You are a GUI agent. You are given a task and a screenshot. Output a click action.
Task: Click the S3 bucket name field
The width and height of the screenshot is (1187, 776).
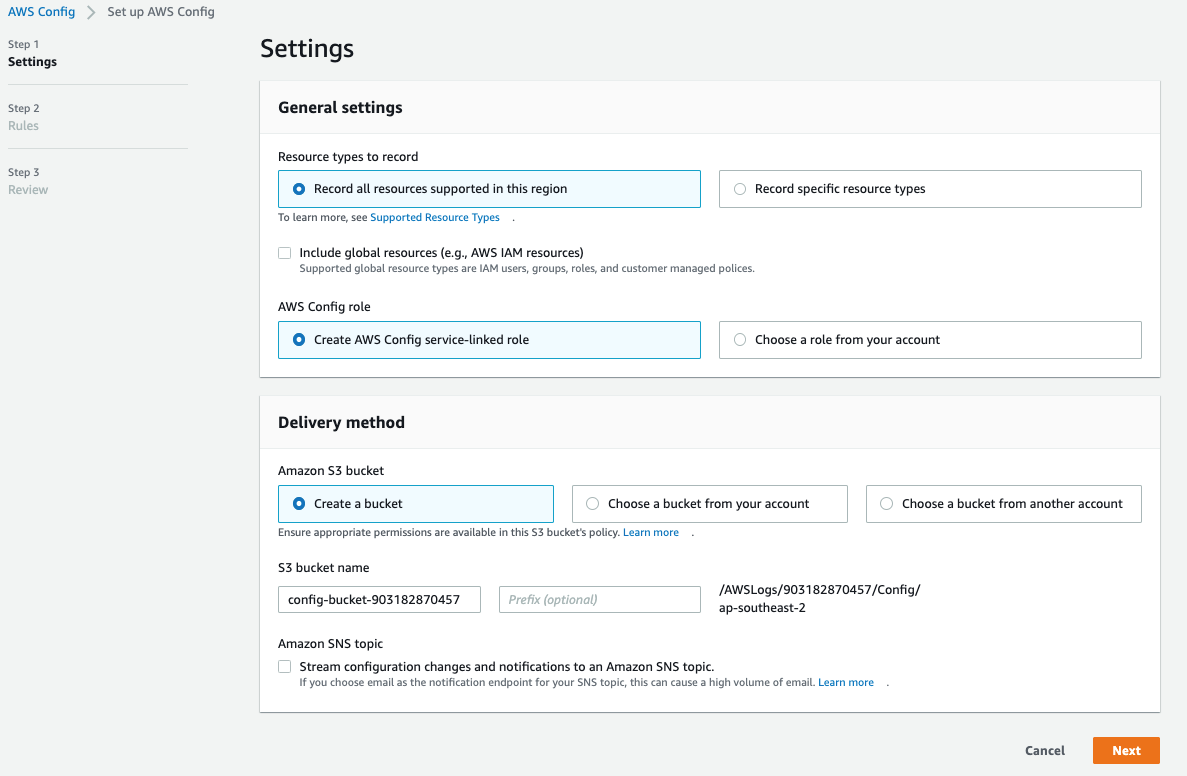379,600
